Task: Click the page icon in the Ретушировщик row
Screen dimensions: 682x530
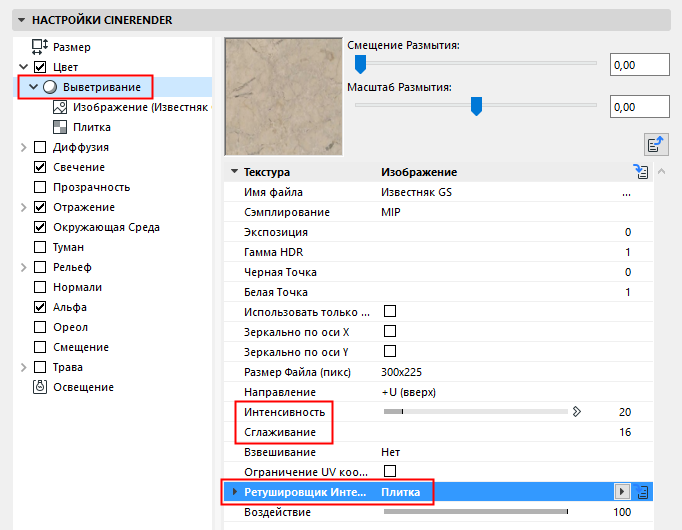Action: tap(644, 492)
